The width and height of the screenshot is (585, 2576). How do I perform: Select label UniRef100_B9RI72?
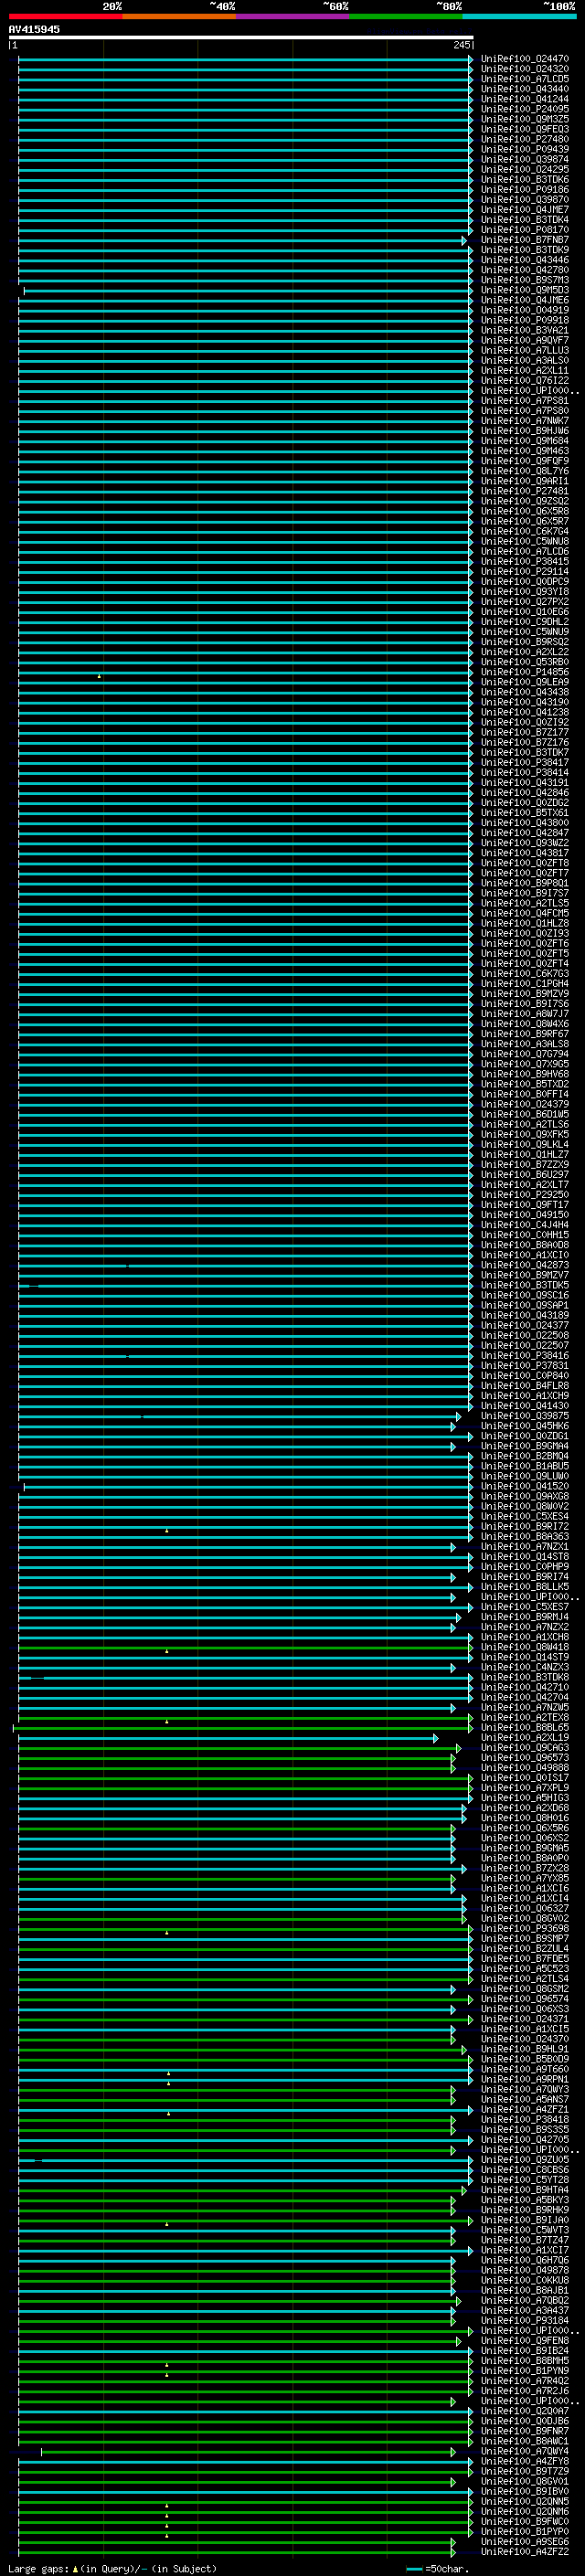(x=525, y=1527)
